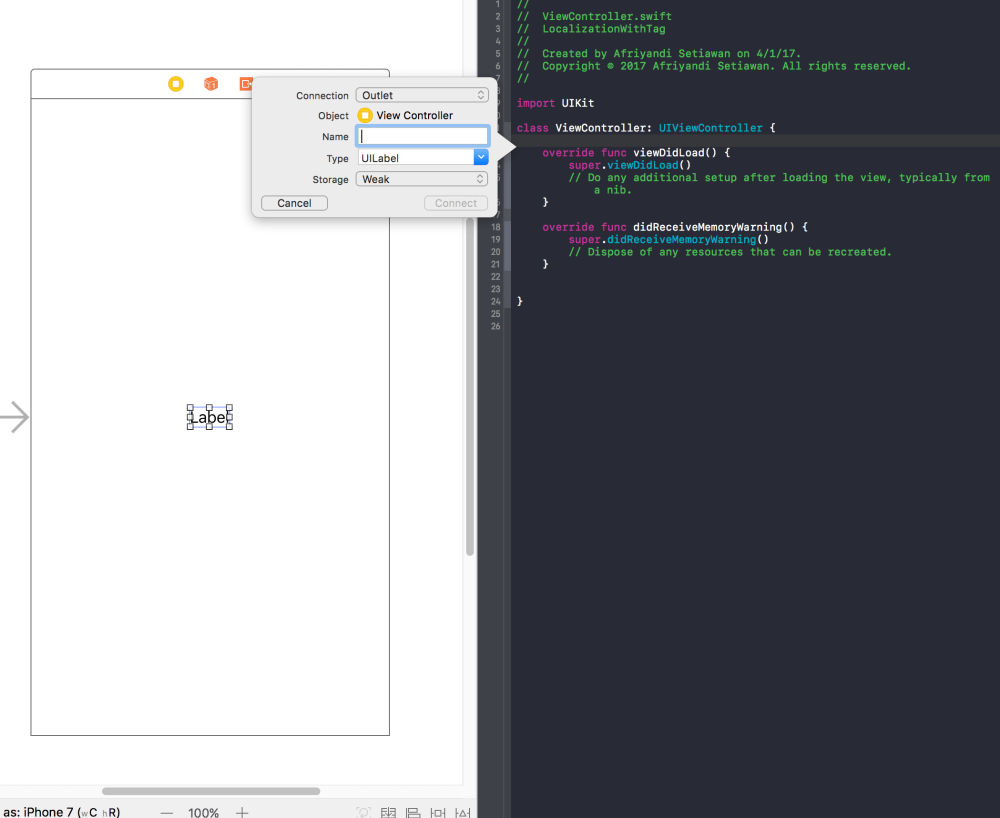Click 'UIViewController' superclass text
The image size is (1000, 818).
[x=710, y=128]
